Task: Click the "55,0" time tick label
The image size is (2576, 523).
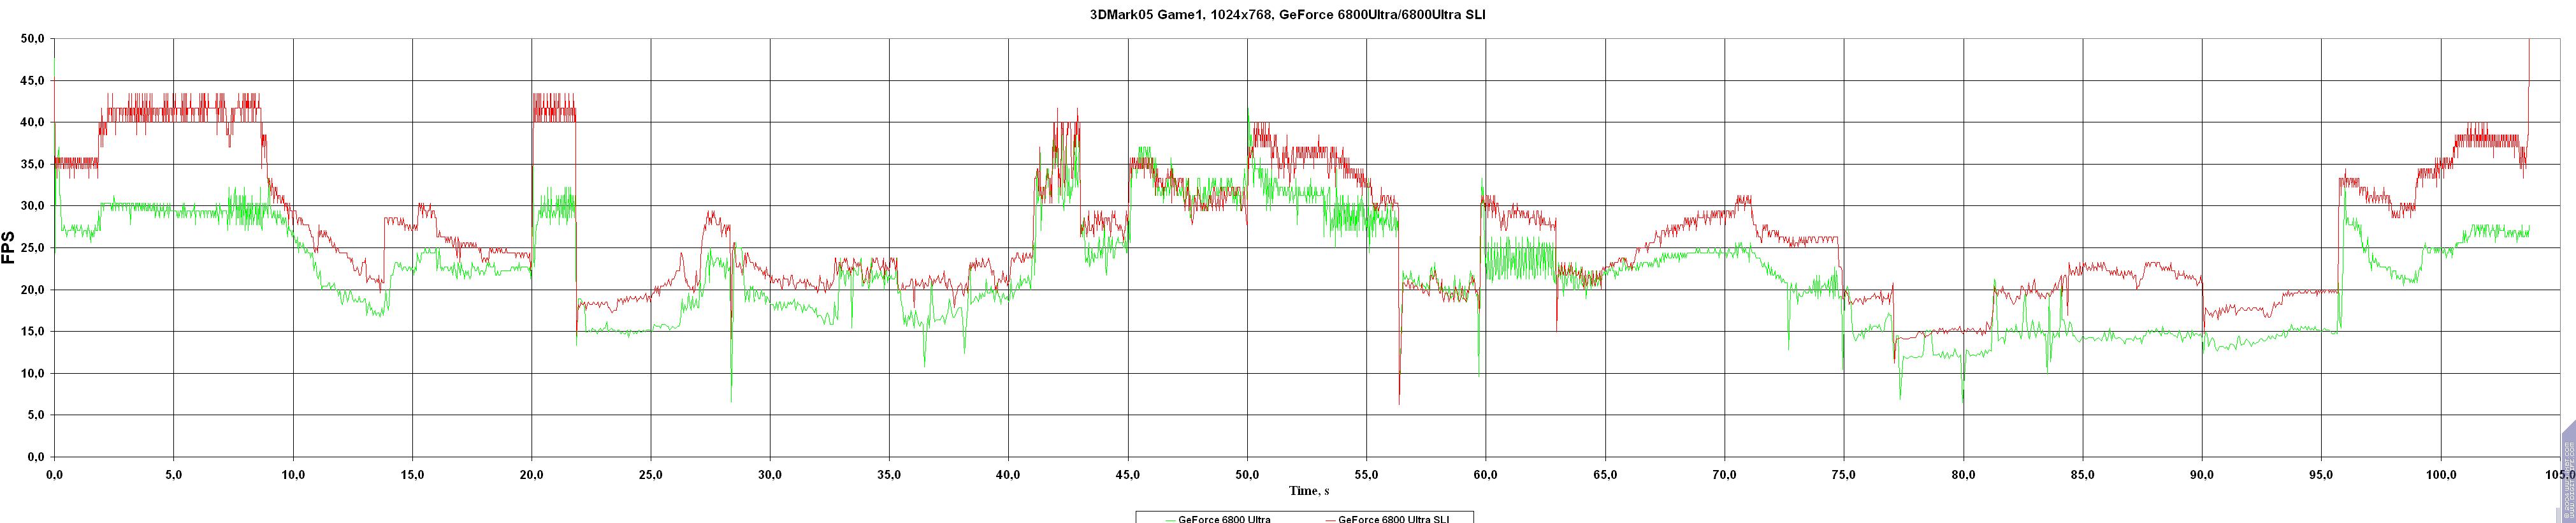Action: pyautogui.click(x=1366, y=475)
